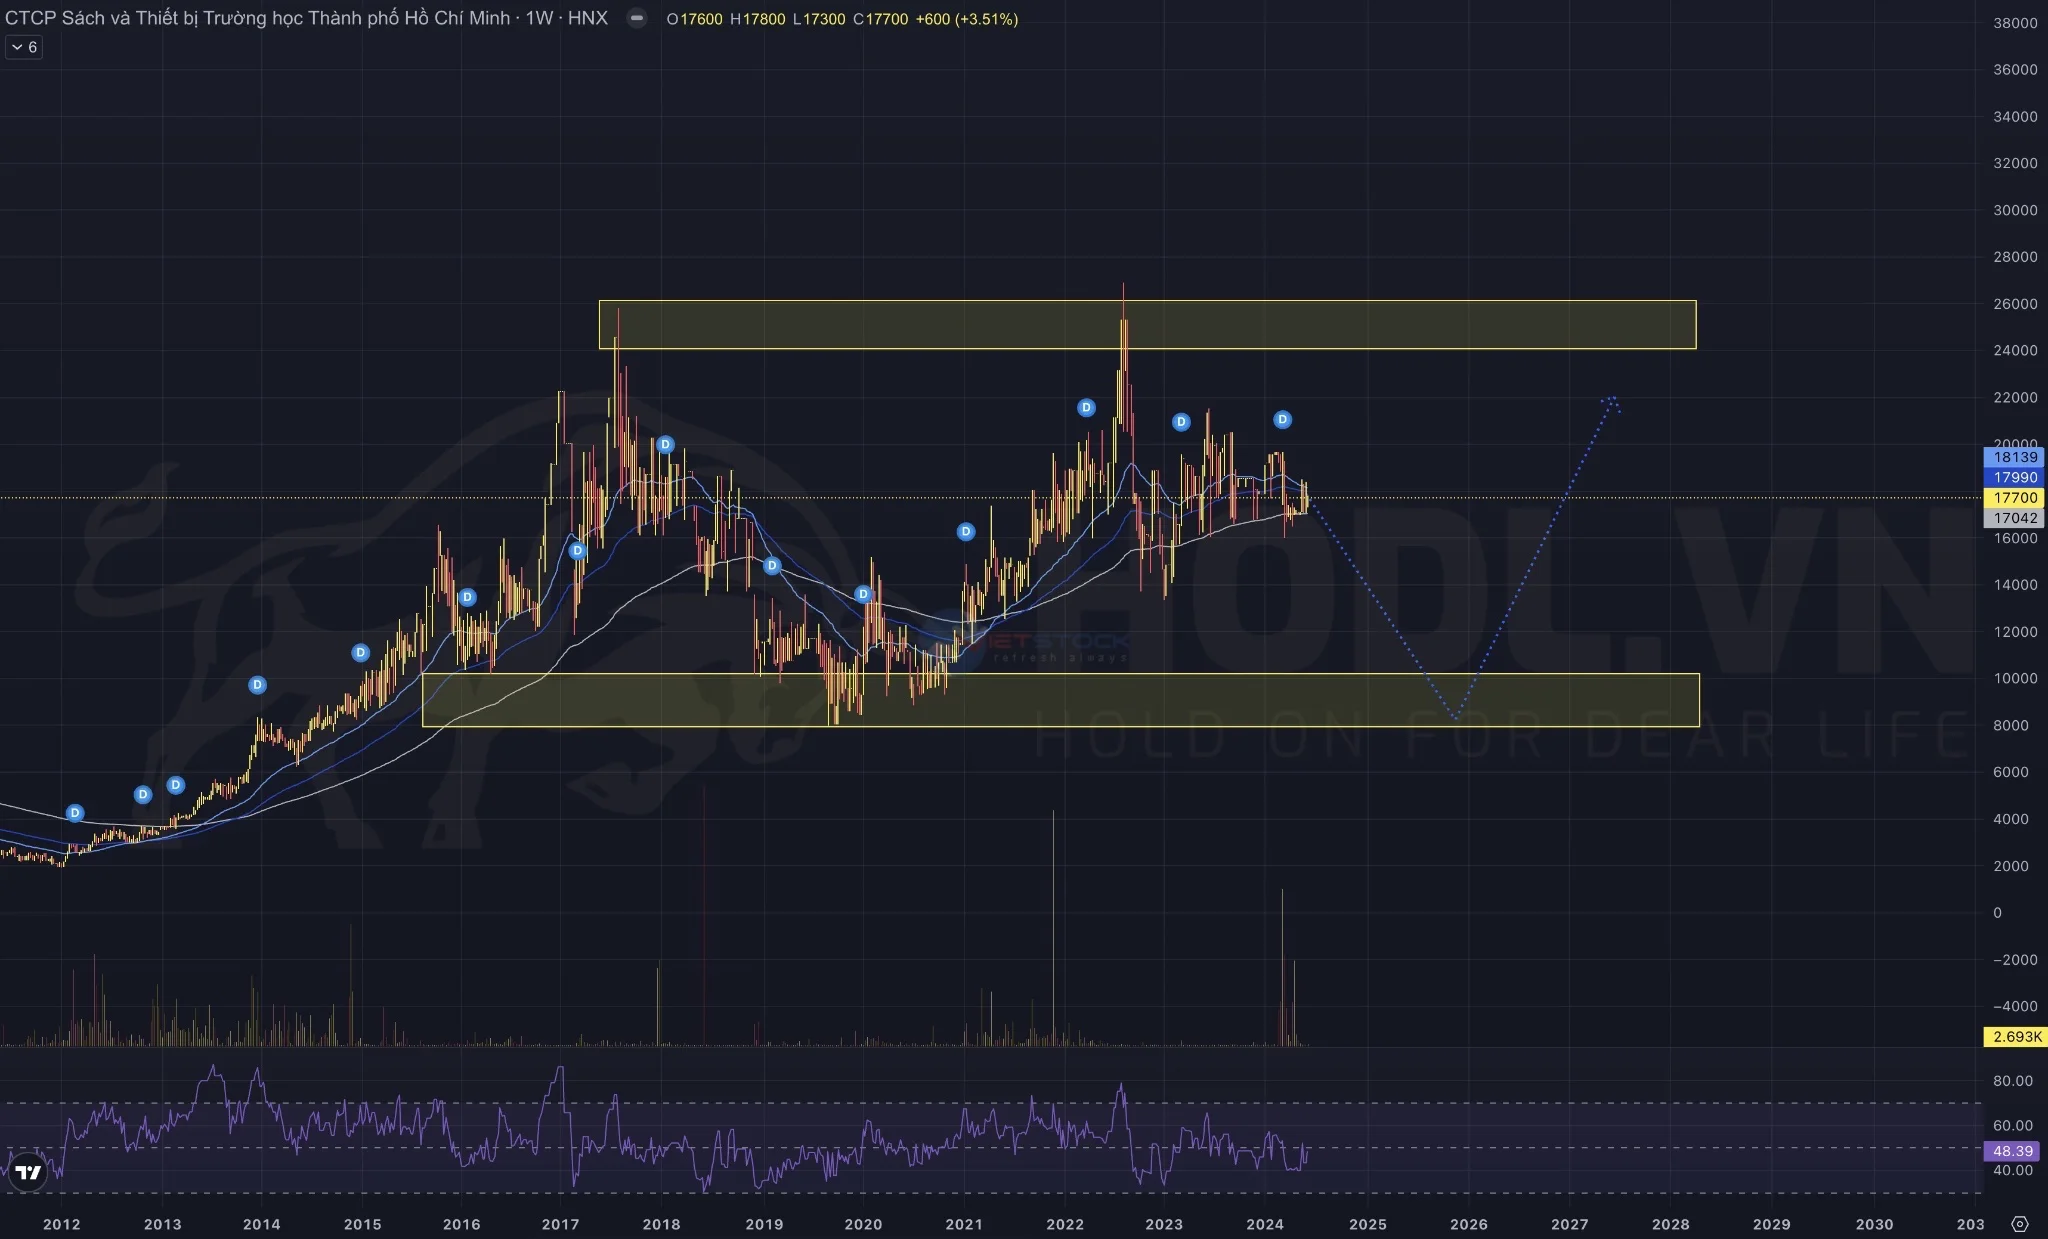The image size is (2048, 1239).
Task: Click the blue 18139 indicator price label
Action: [x=2014, y=457]
